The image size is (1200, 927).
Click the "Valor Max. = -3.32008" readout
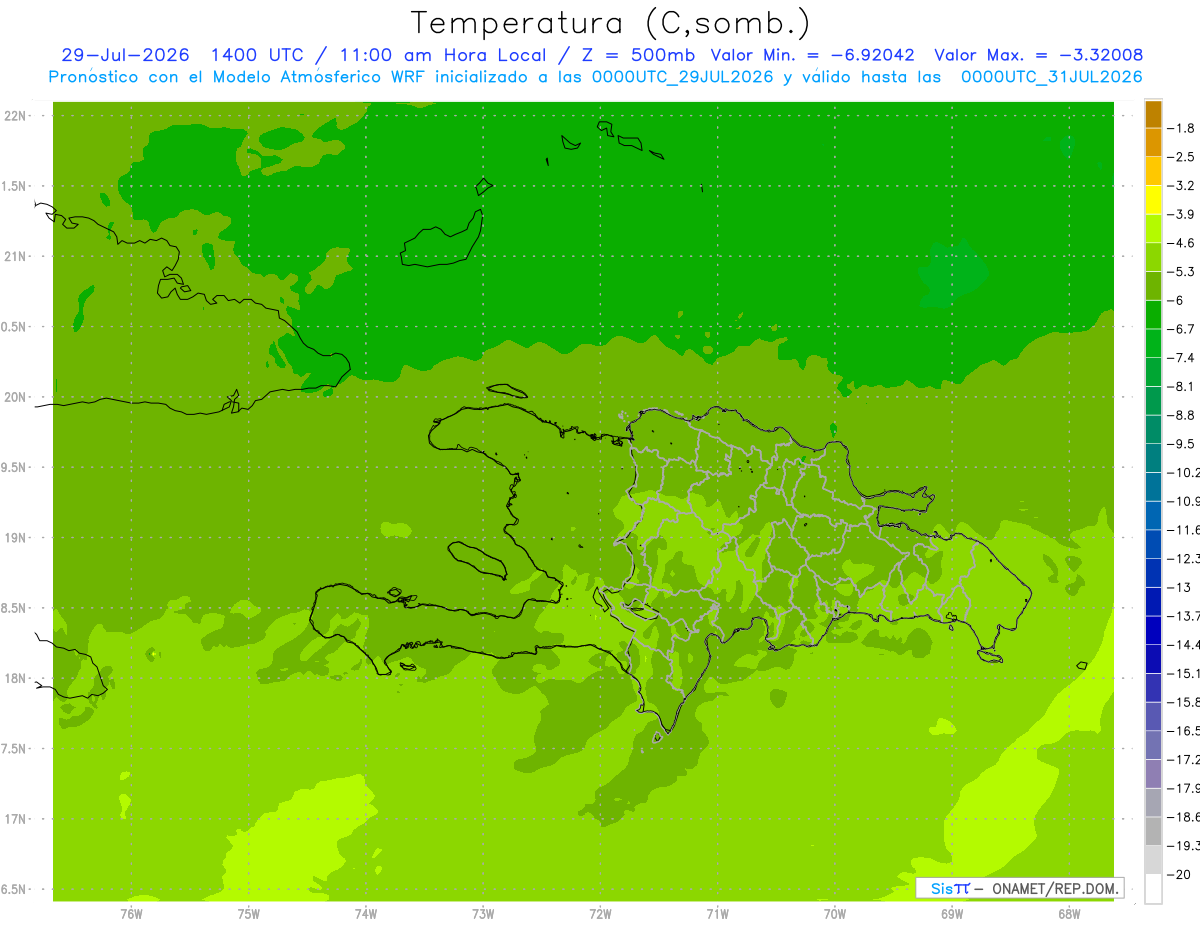(1038, 55)
